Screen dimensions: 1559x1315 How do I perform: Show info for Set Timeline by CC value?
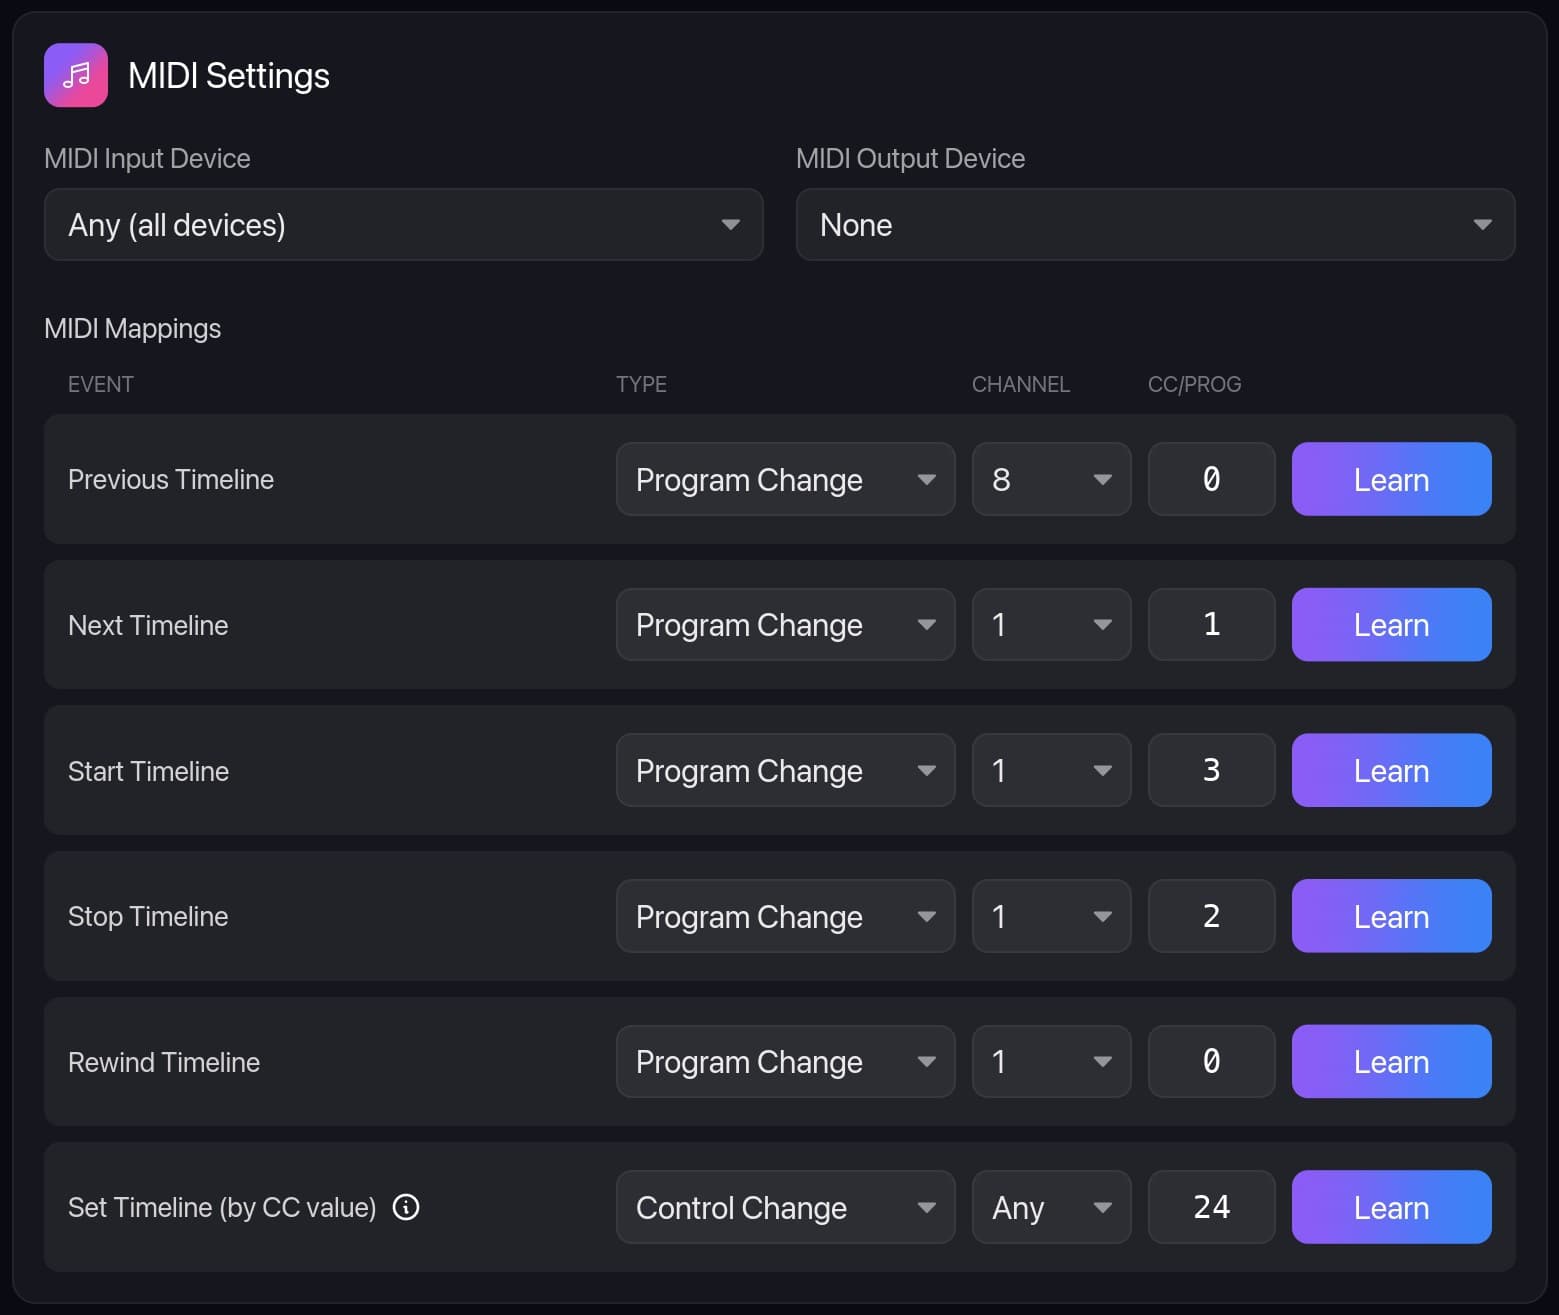pyautogui.click(x=406, y=1207)
